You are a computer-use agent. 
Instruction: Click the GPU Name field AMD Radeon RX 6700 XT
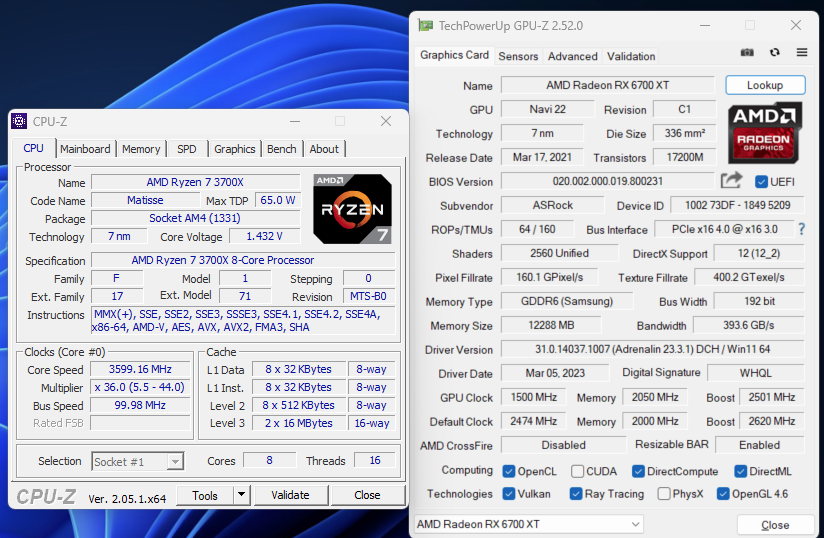[x=607, y=85]
